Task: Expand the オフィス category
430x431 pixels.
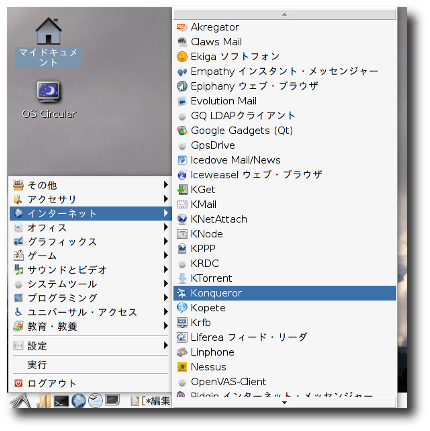Action: (x=90, y=228)
